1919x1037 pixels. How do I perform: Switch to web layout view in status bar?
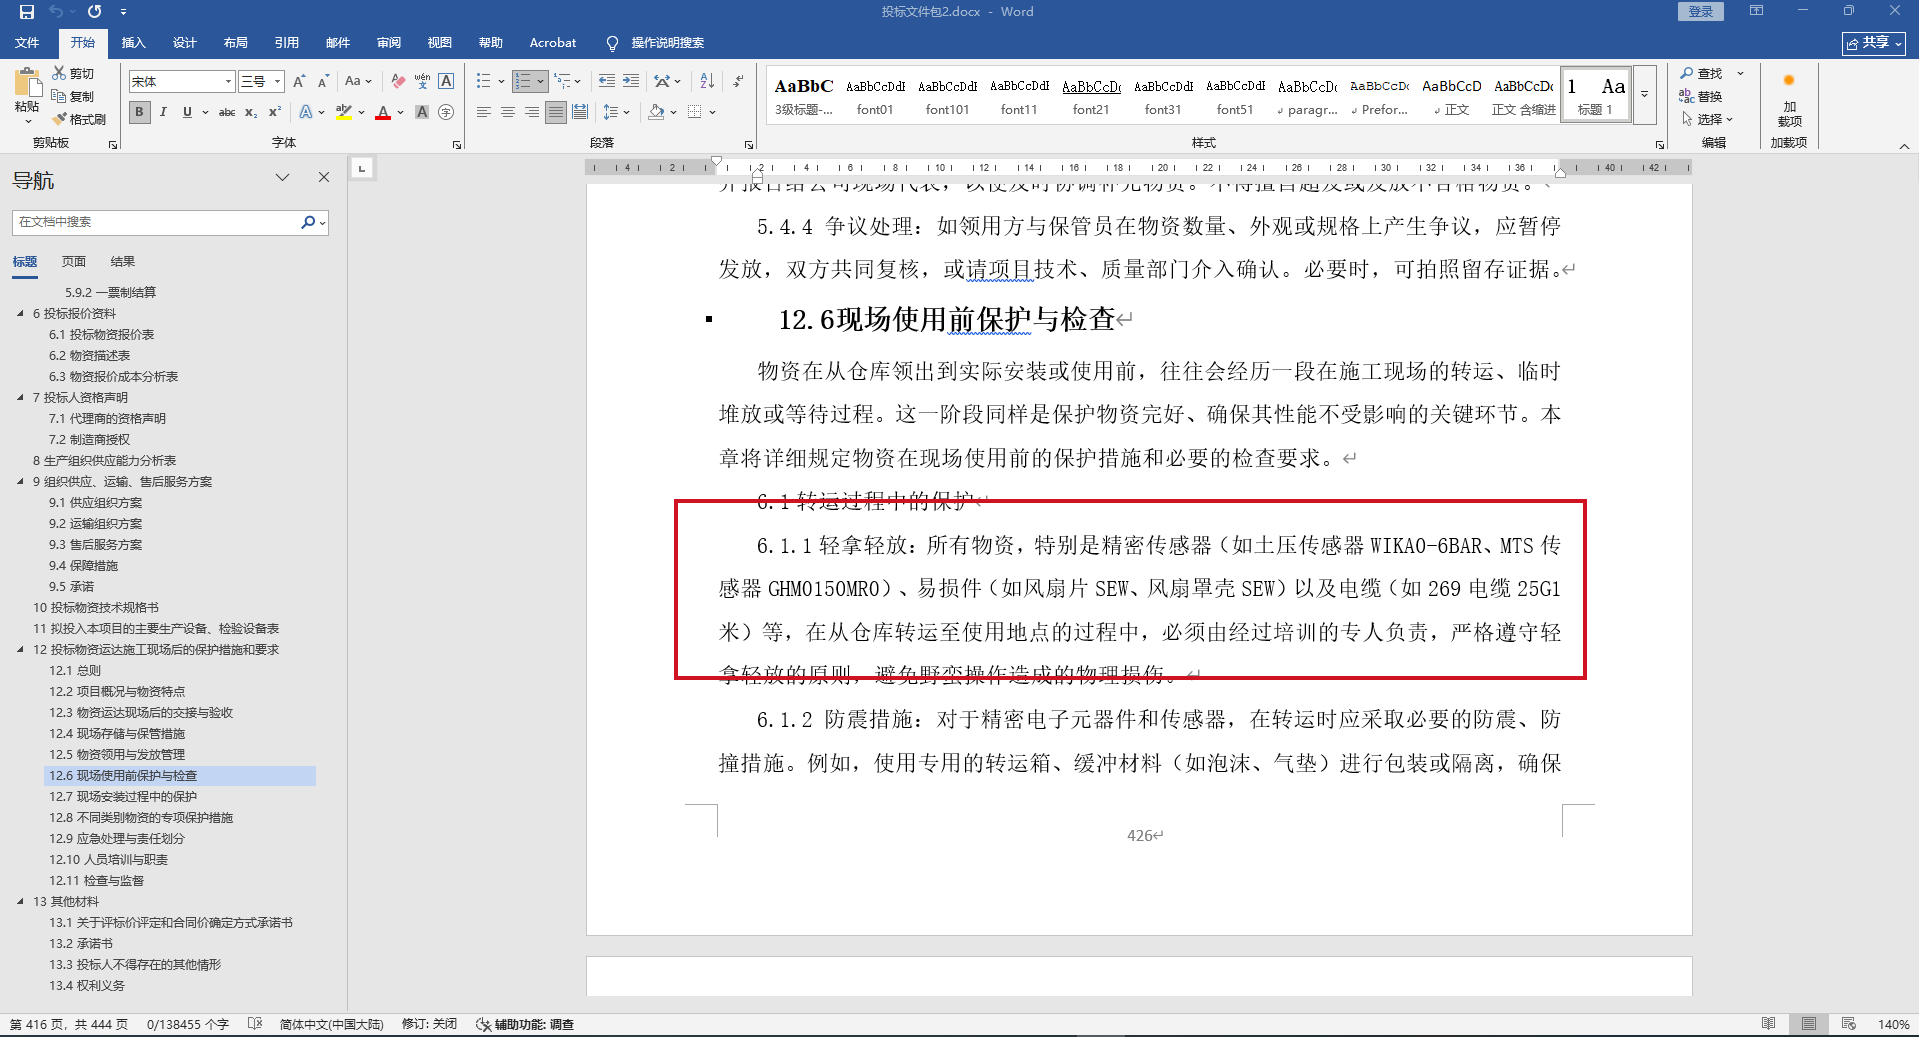click(1849, 1024)
